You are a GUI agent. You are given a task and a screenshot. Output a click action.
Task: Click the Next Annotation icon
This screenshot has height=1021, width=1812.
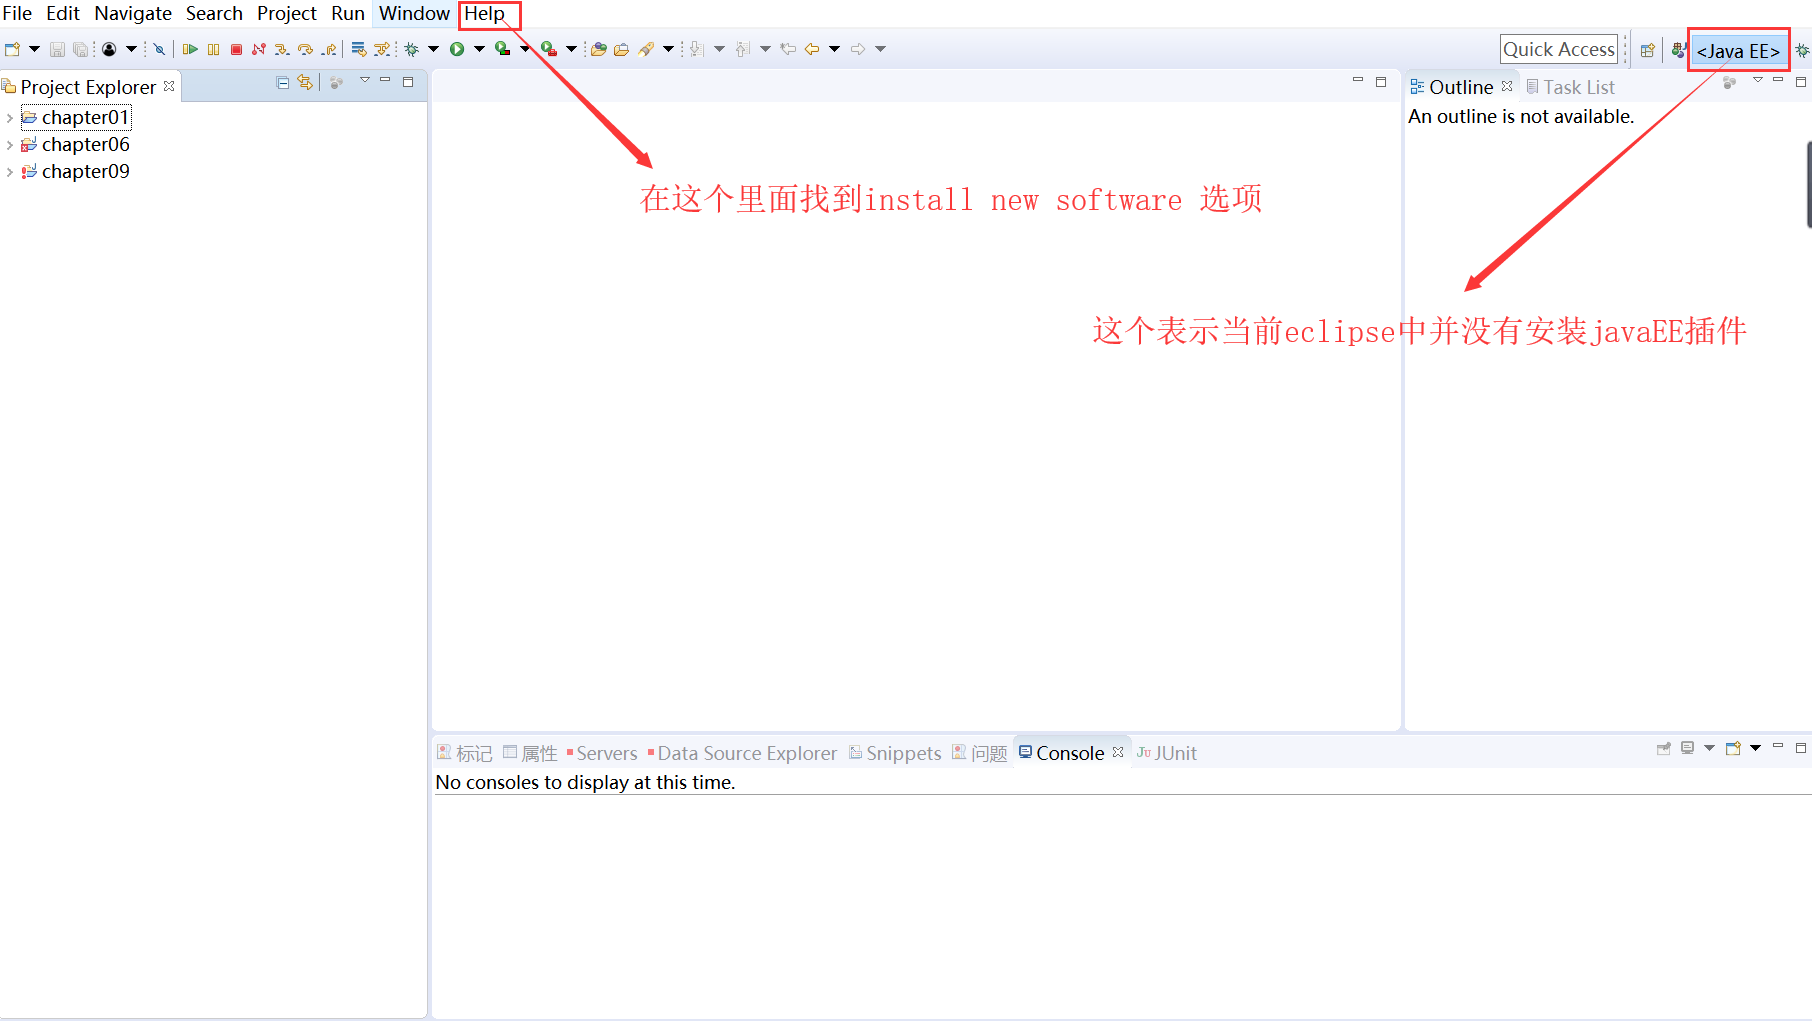tap(697, 49)
